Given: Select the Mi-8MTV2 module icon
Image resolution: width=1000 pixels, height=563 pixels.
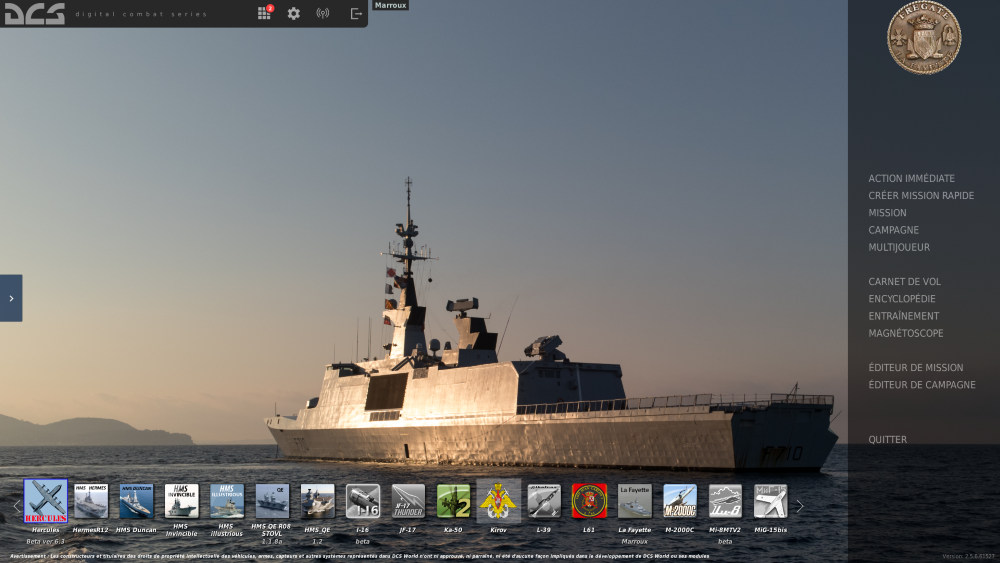Looking at the screenshot, I should 724,501.
